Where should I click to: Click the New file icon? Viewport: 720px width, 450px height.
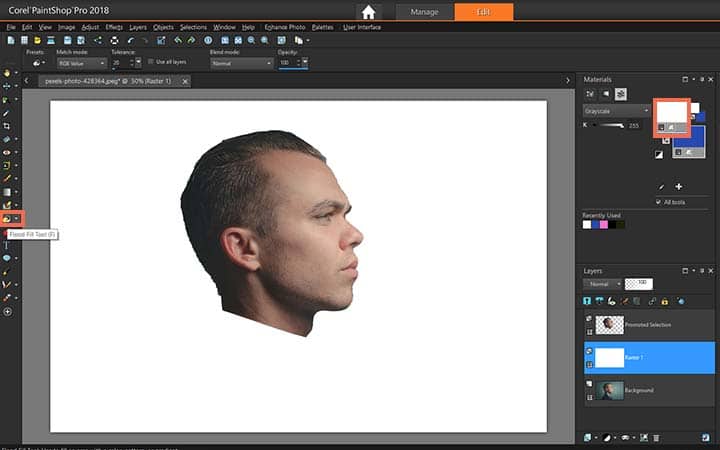(11, 40)
